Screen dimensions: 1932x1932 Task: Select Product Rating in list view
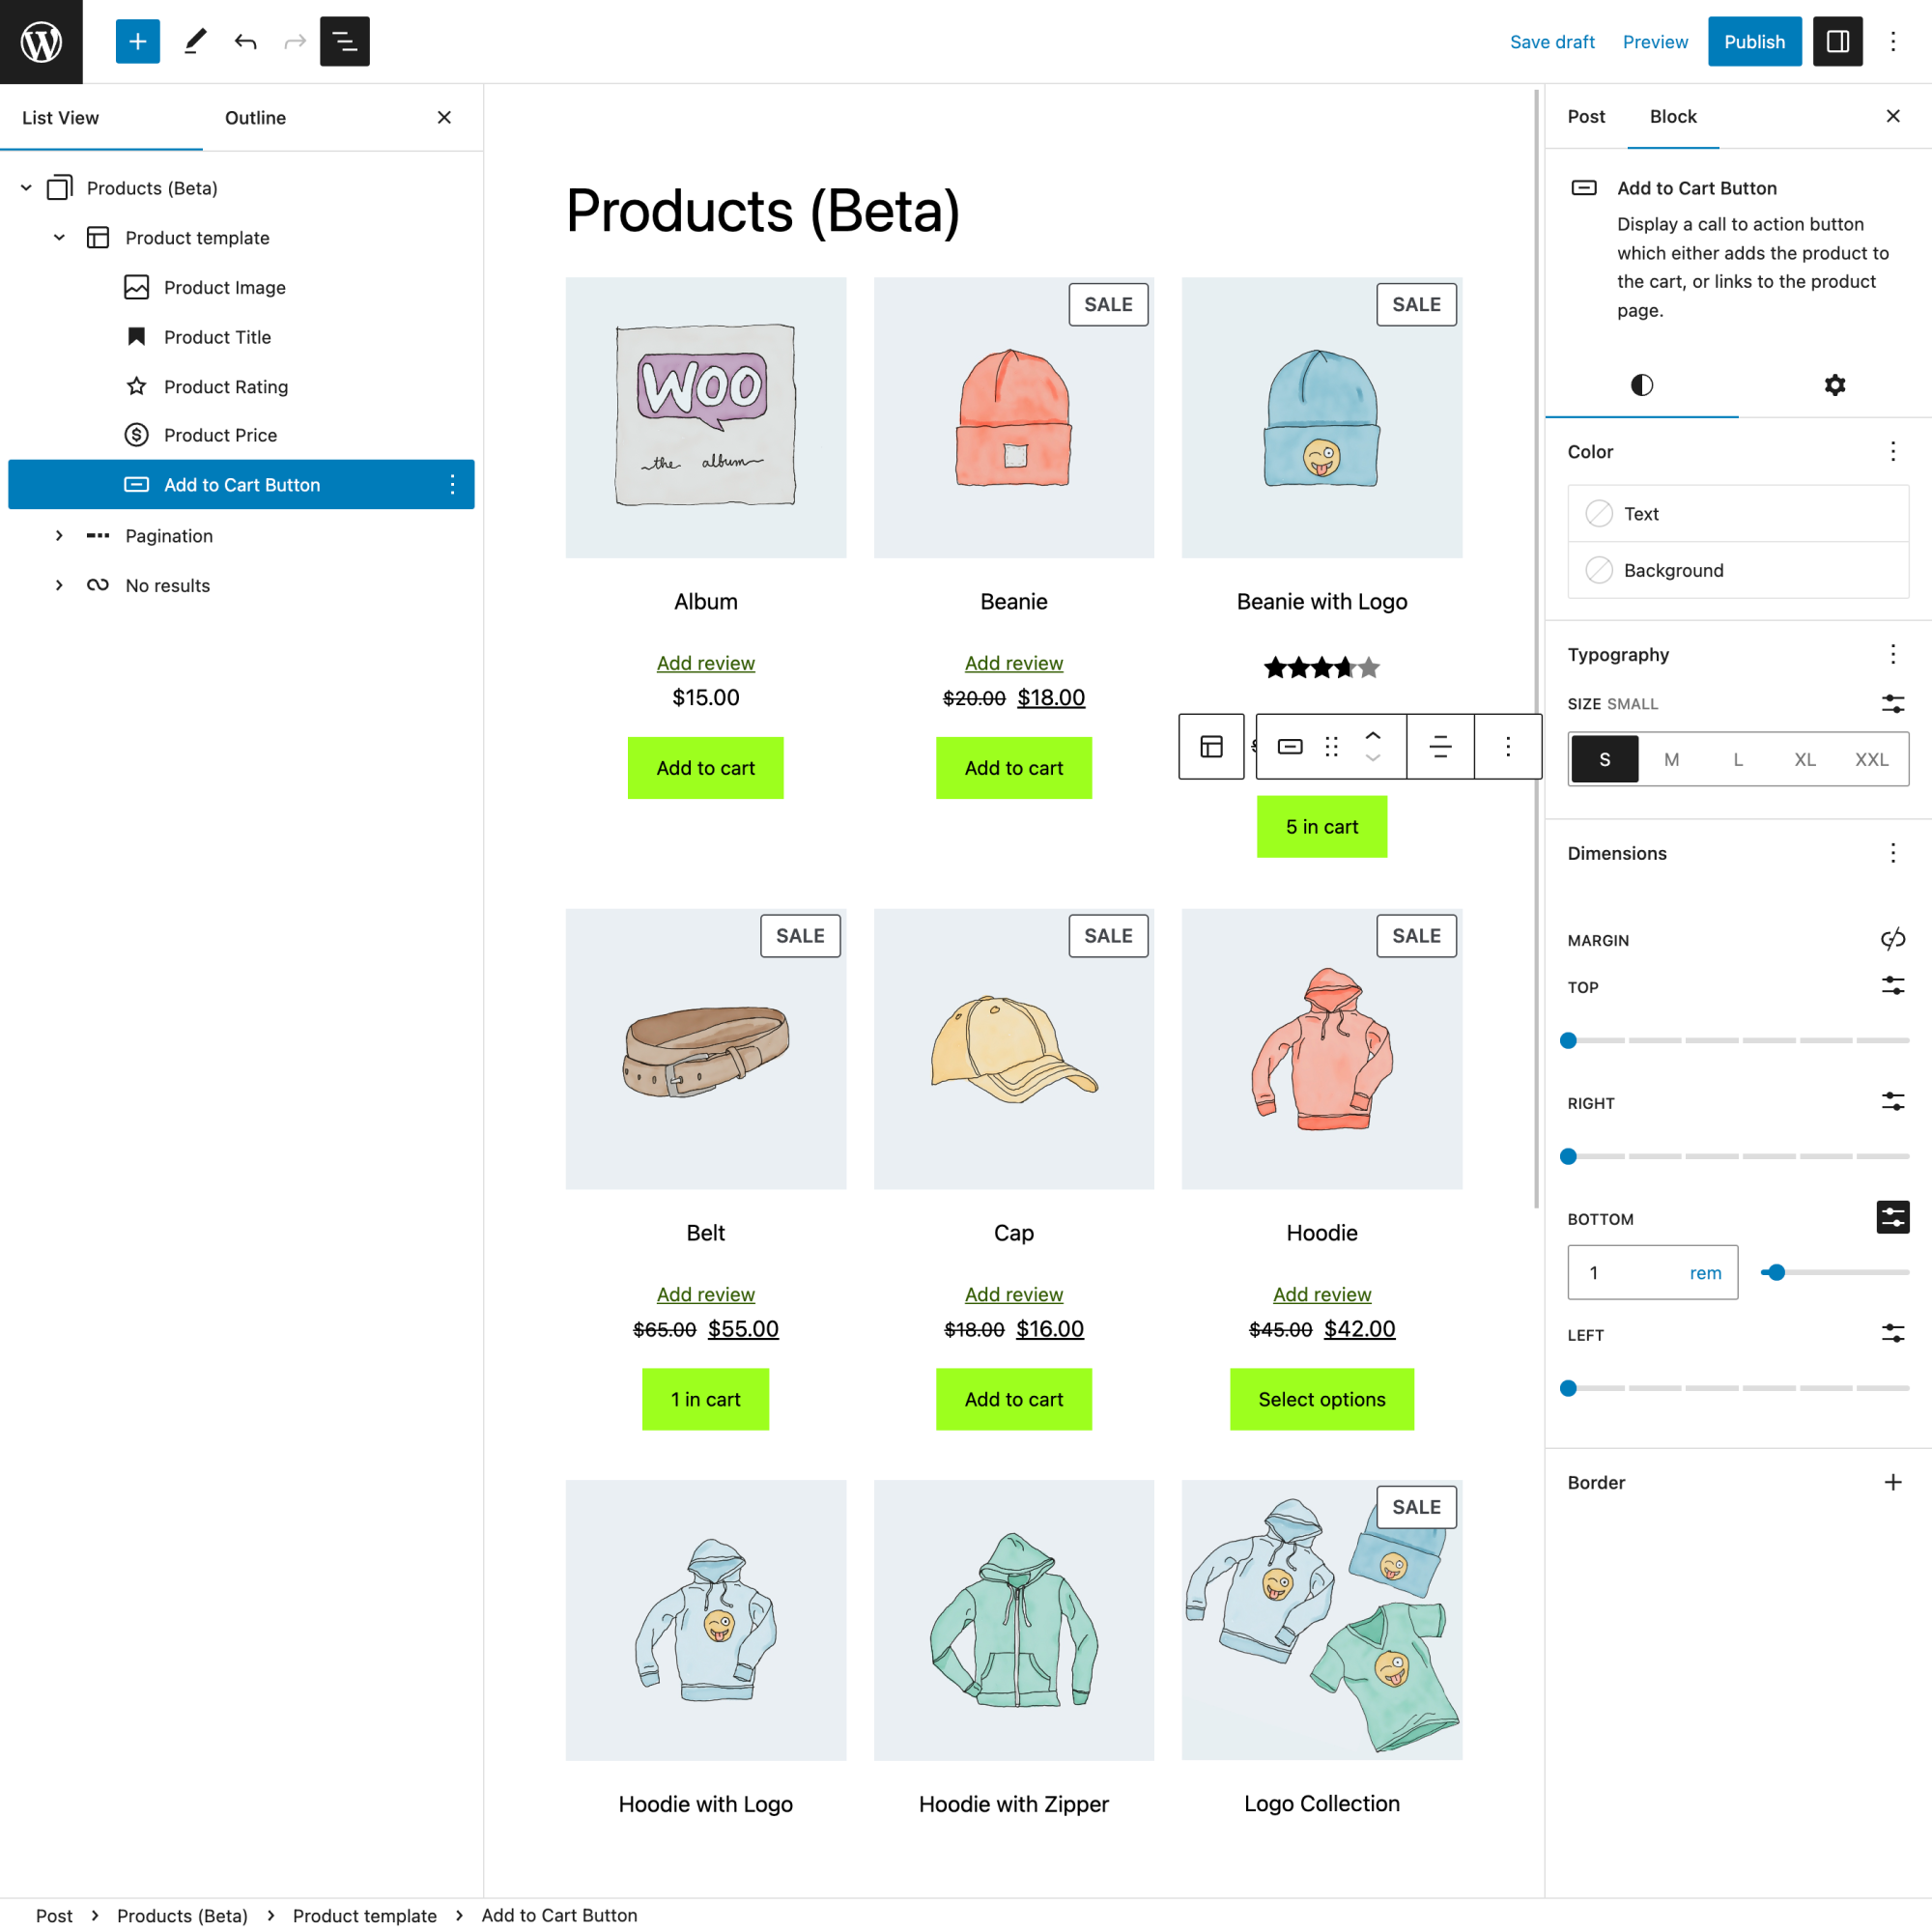(225, 387)
